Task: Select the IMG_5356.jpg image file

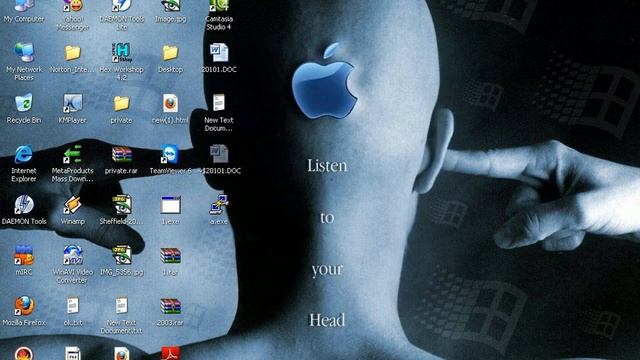Action: click(x=122, y=255)
